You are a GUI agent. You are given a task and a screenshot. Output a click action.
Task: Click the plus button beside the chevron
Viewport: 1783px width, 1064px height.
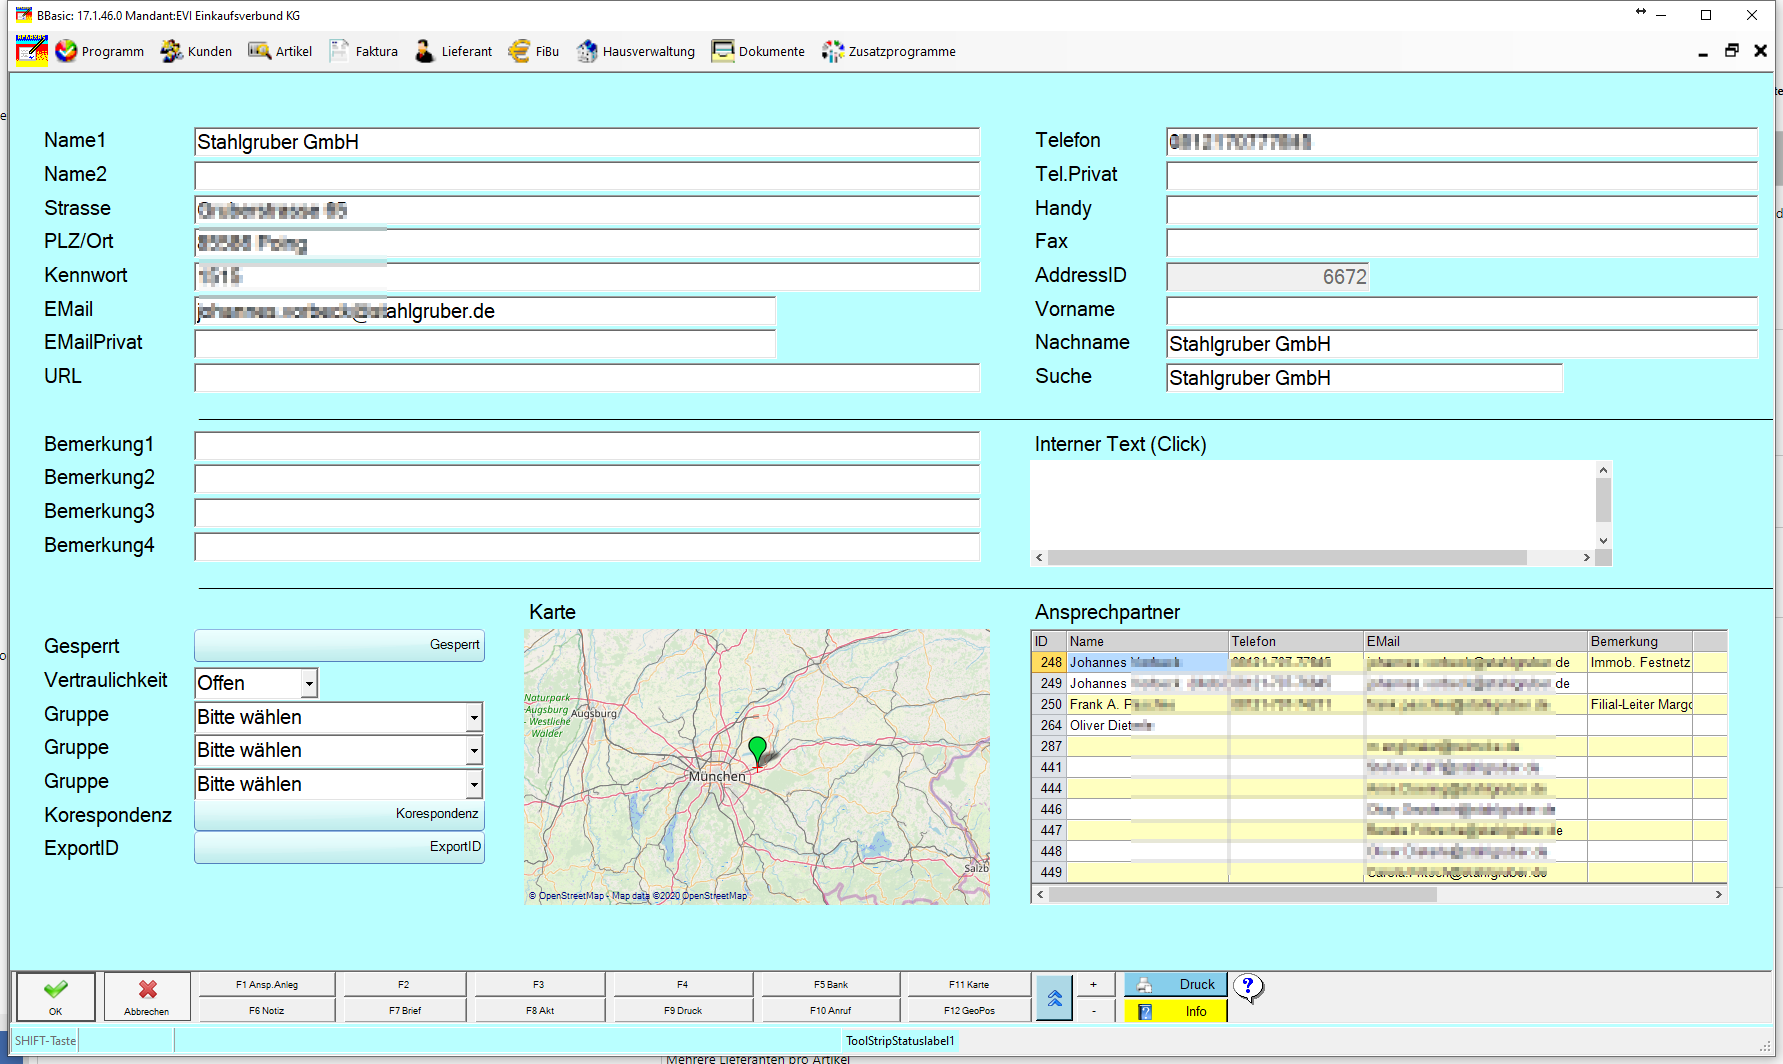click(x=1094, y=984)
